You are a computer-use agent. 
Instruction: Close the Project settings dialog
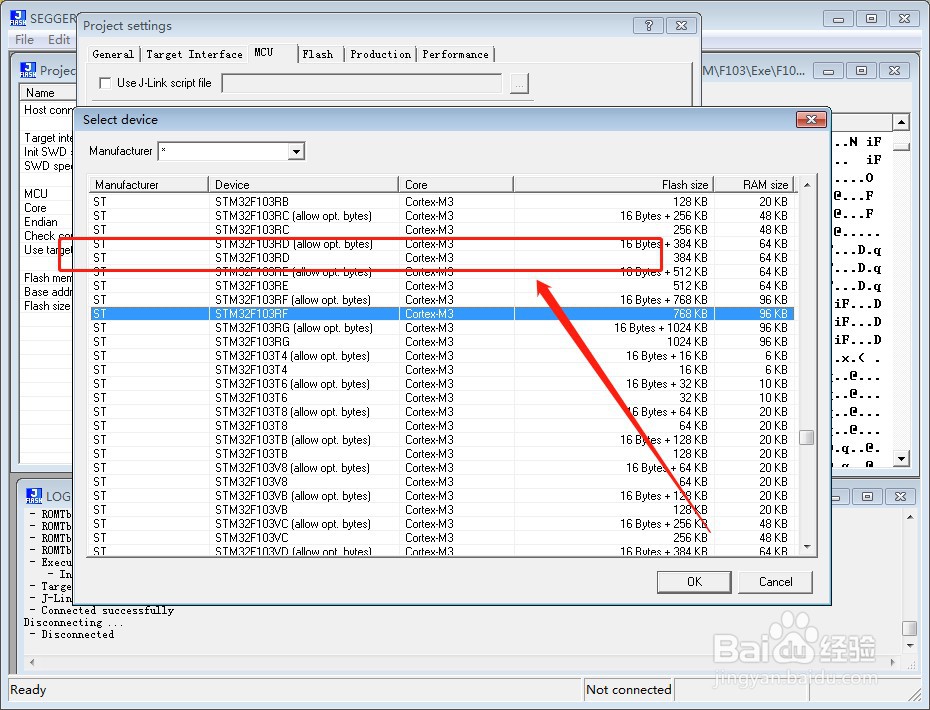[681, 26]
